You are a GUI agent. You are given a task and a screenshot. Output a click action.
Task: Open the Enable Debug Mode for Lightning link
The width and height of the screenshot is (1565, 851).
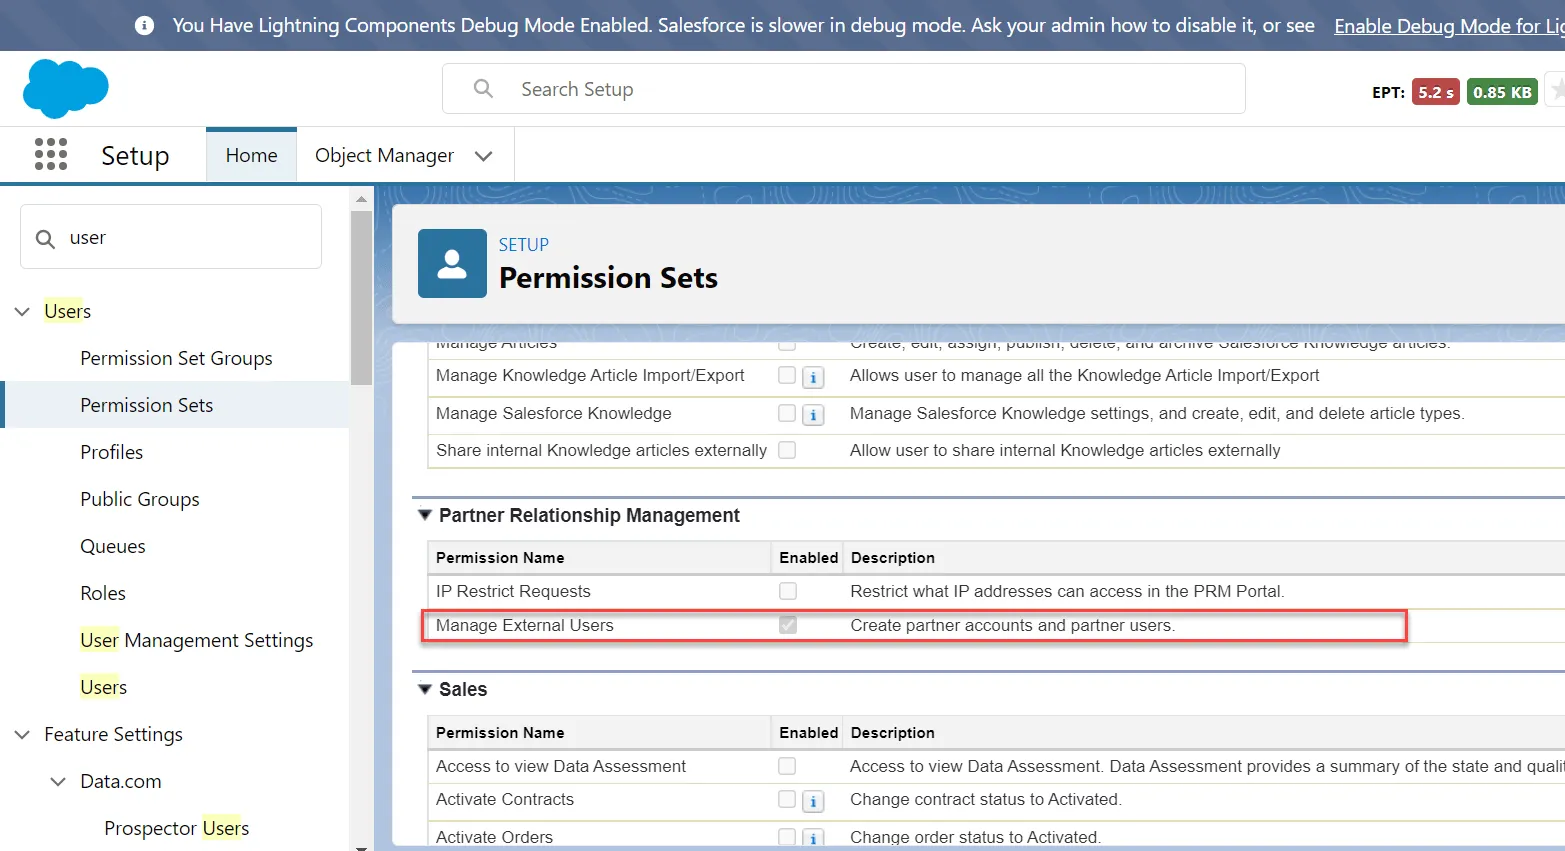(x=1447, y=25)
